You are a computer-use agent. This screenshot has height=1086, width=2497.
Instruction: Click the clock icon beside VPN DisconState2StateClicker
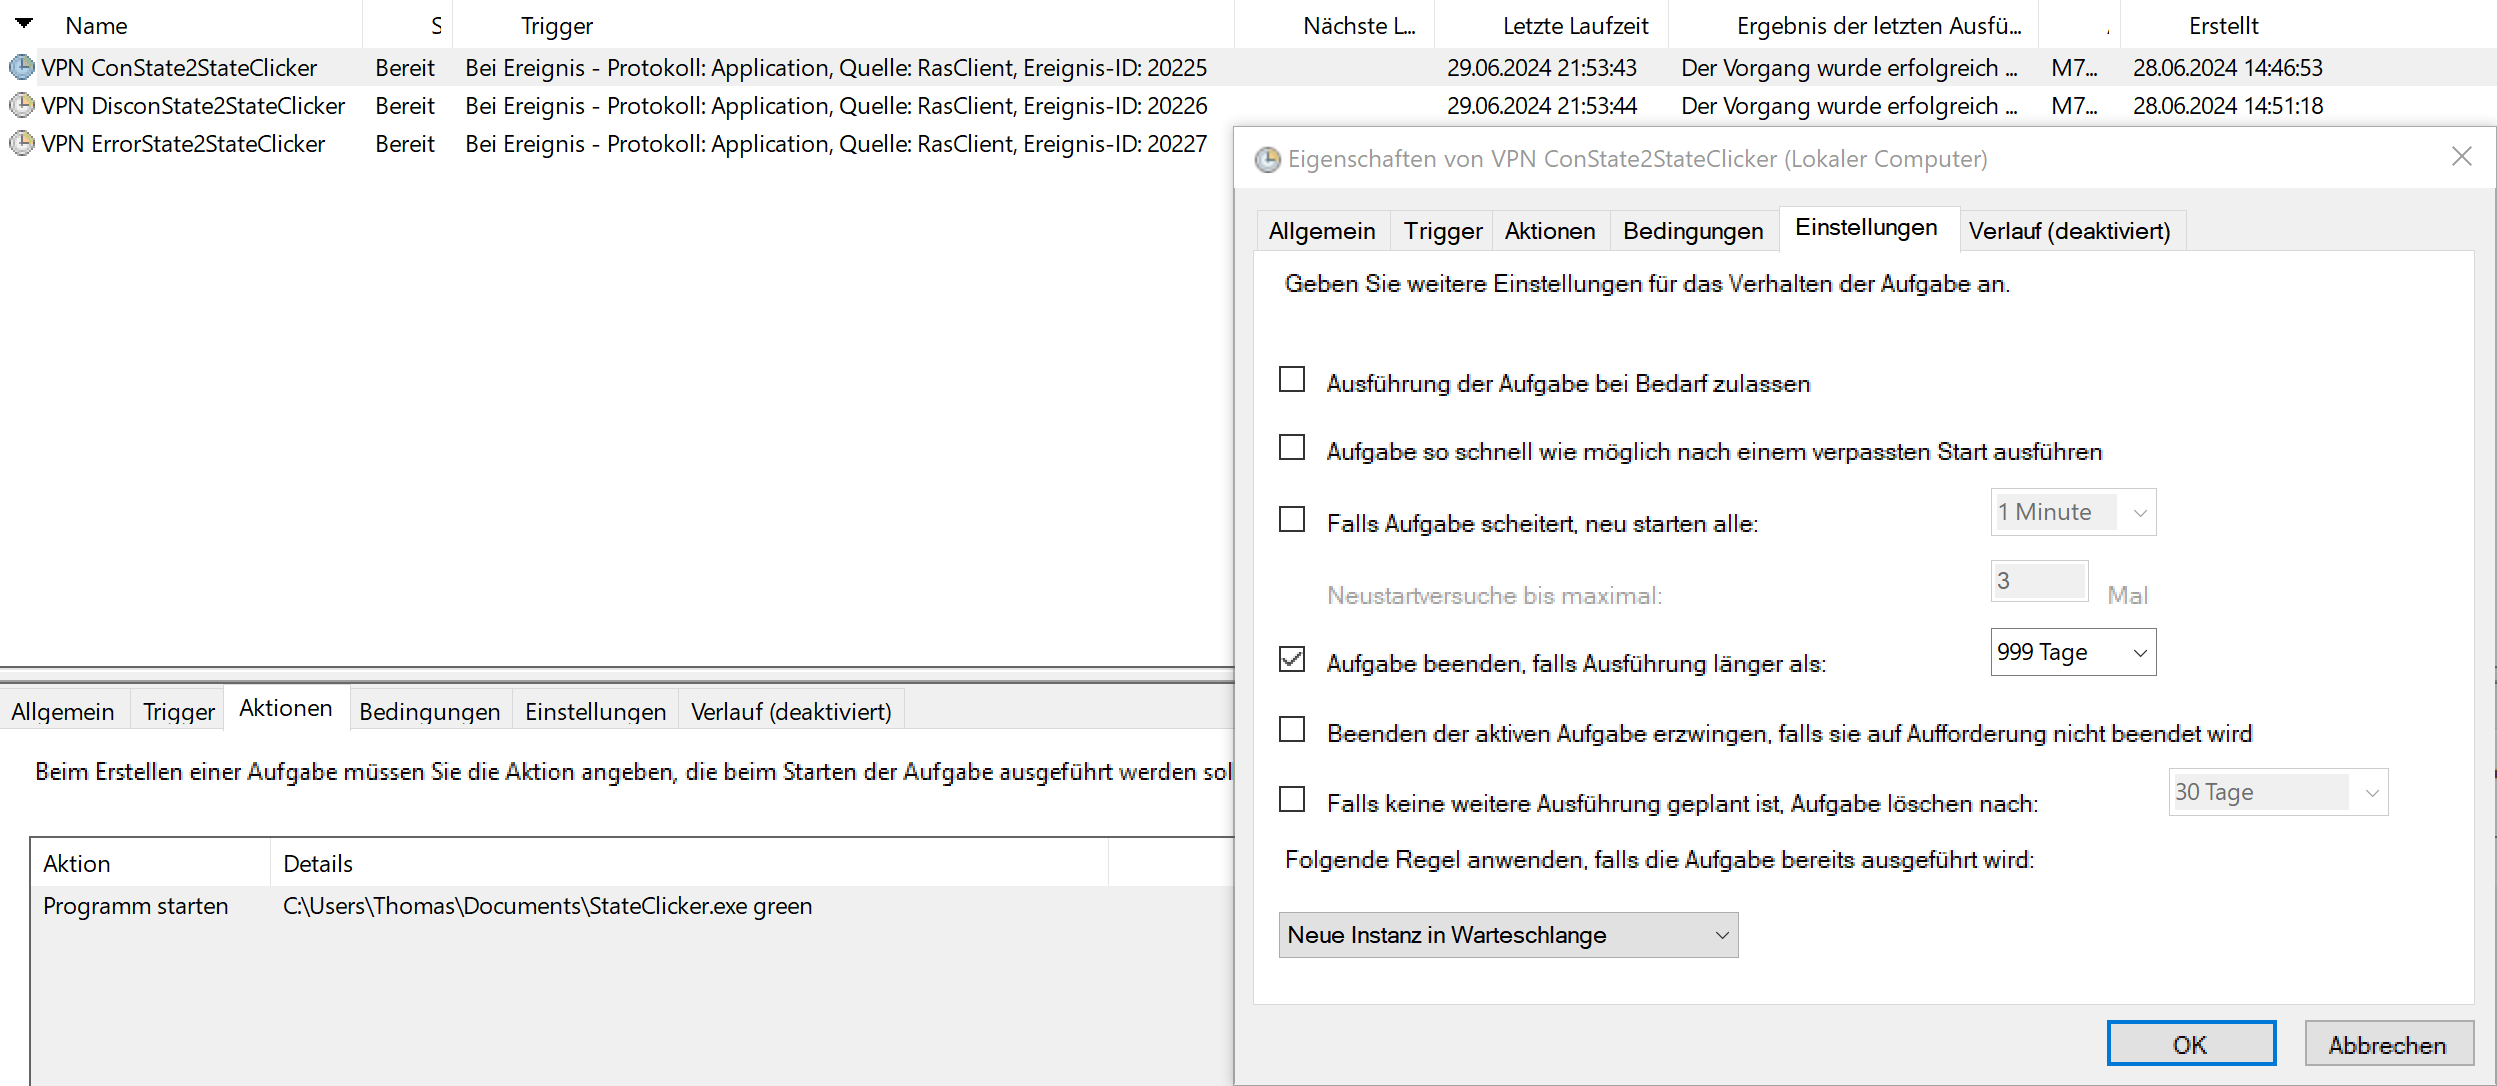tap(20, 105)
